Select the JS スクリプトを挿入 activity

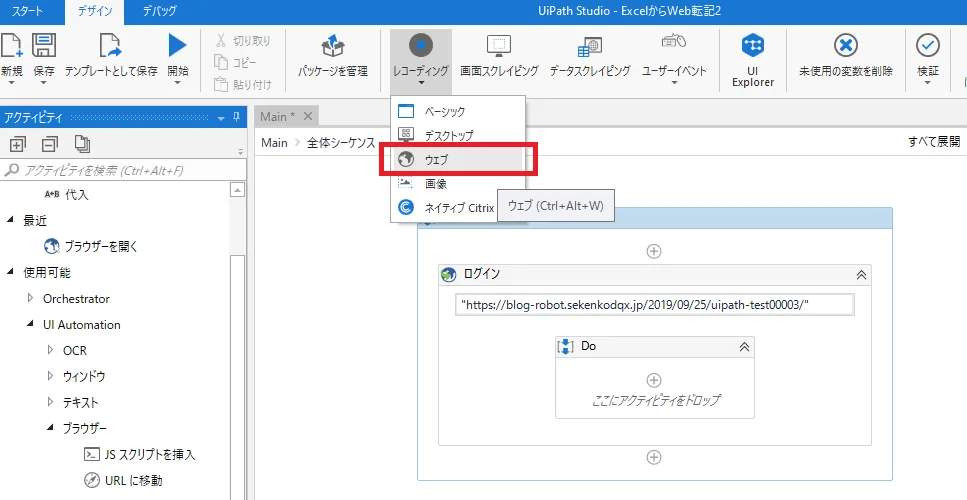pyautogui.click(x=139, y=454)
